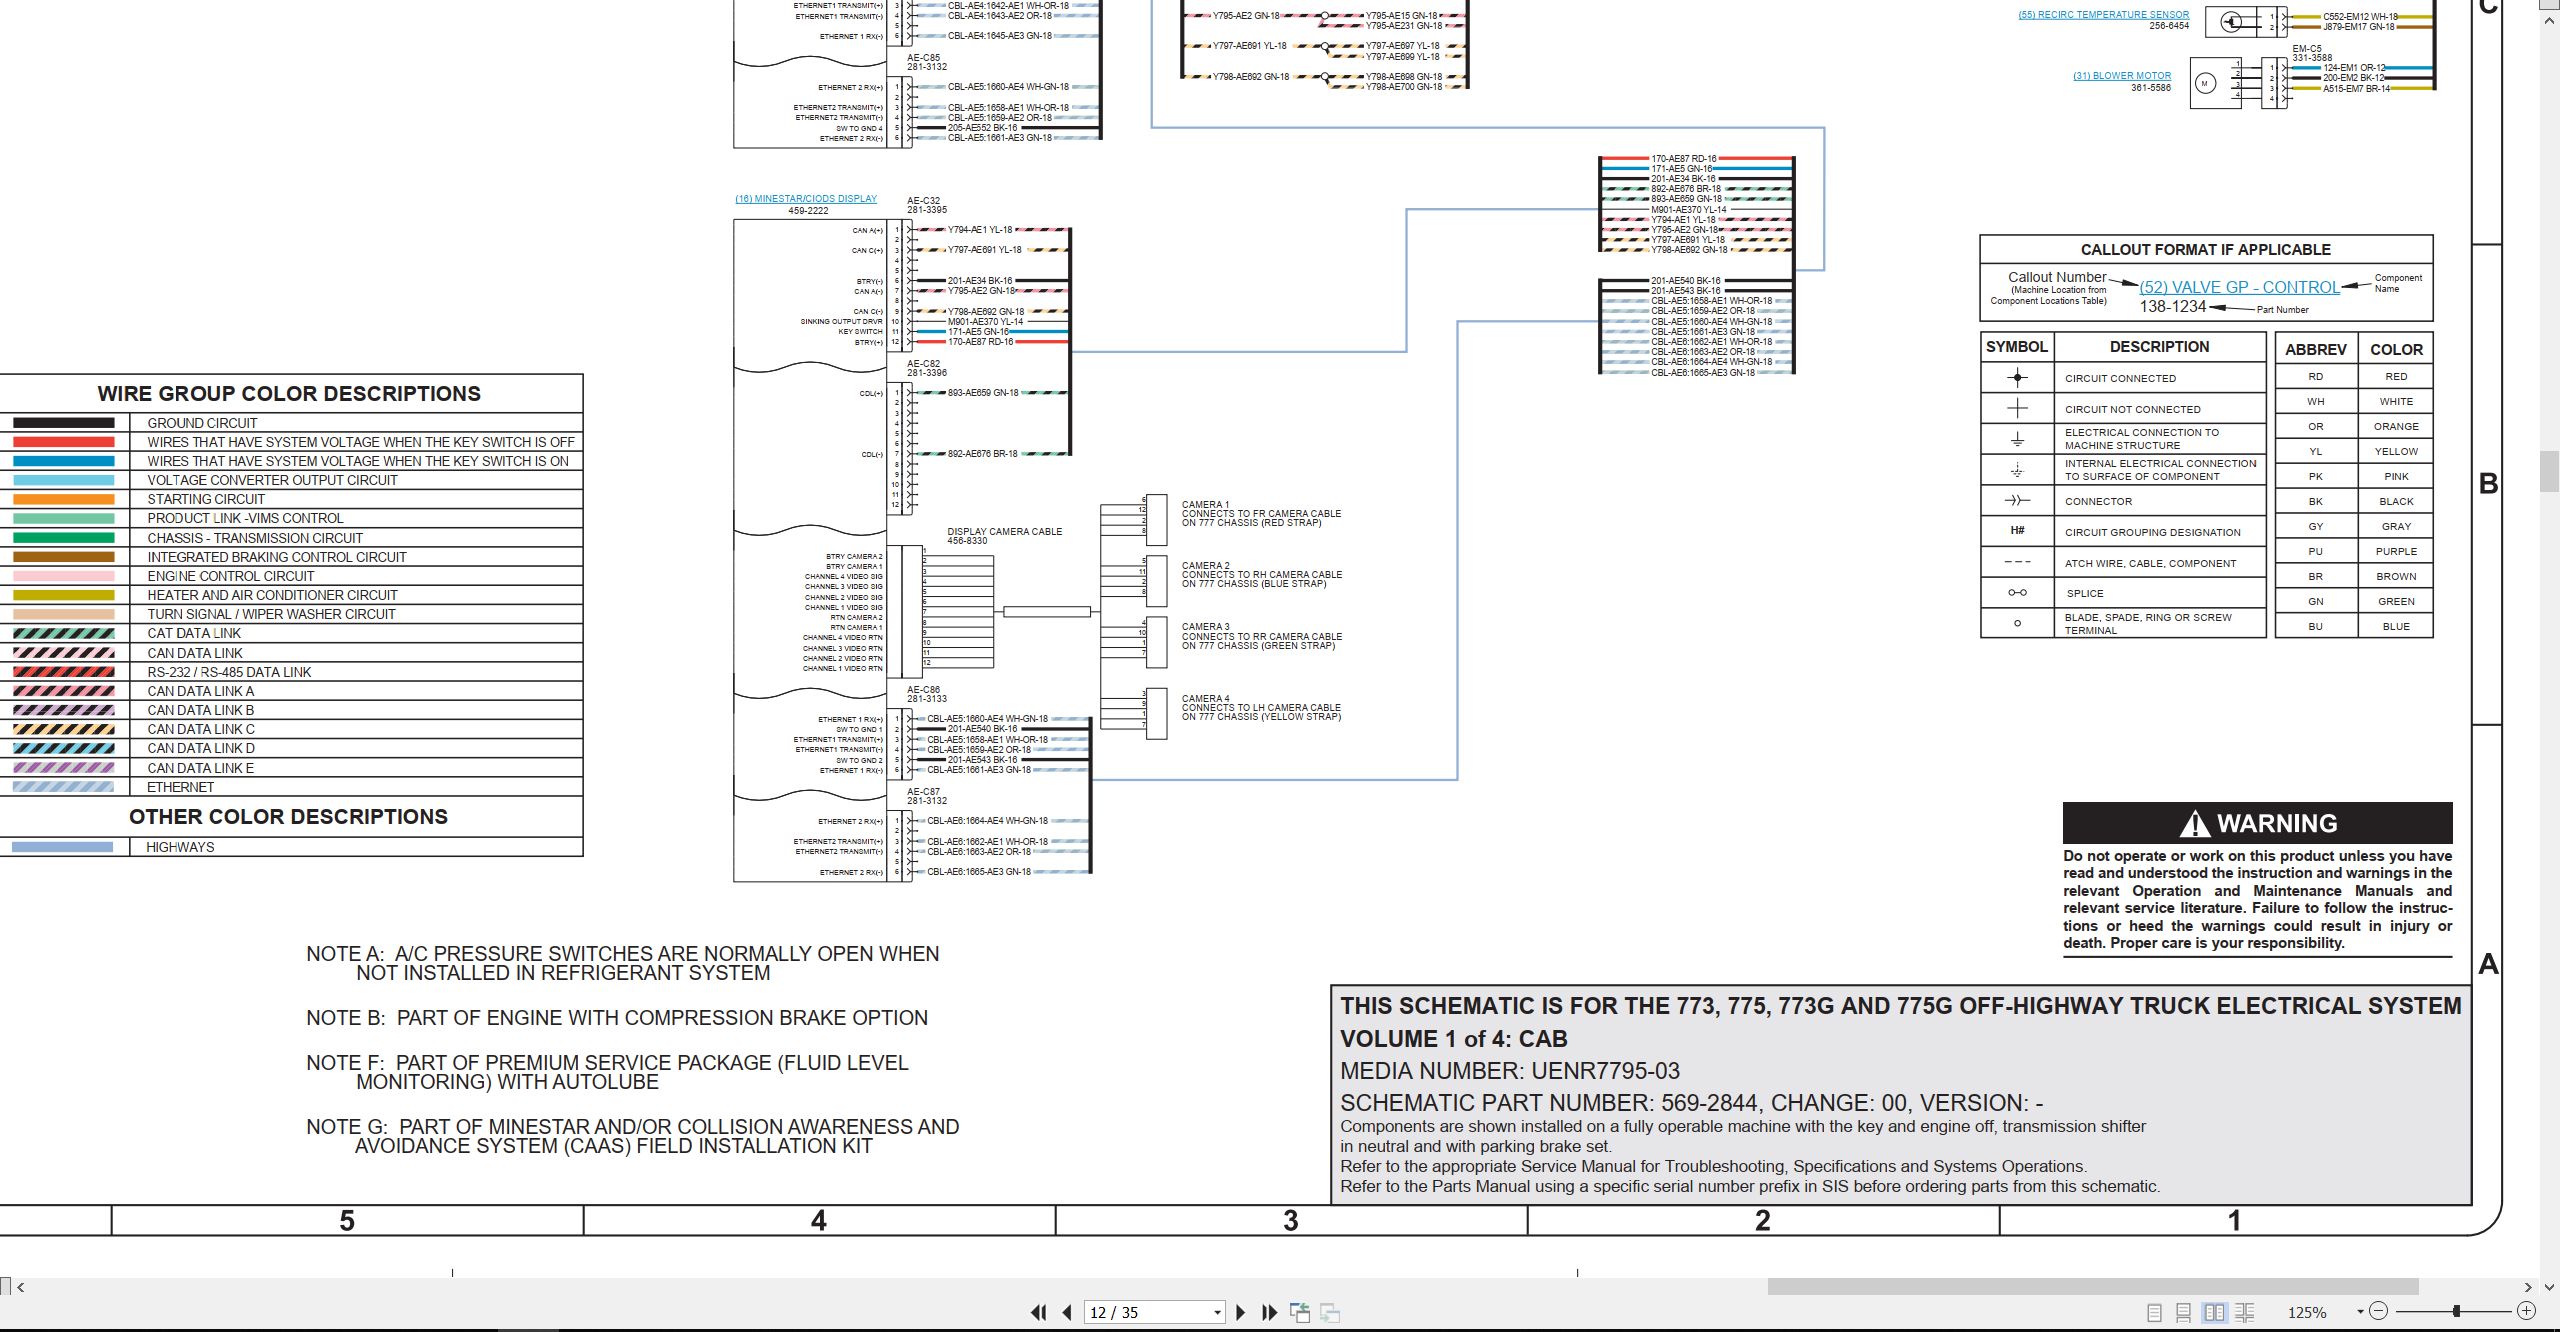Toggle two-page facing layout
The width and height of the screenshot is (2560, 1332).
(2215, 1312)
